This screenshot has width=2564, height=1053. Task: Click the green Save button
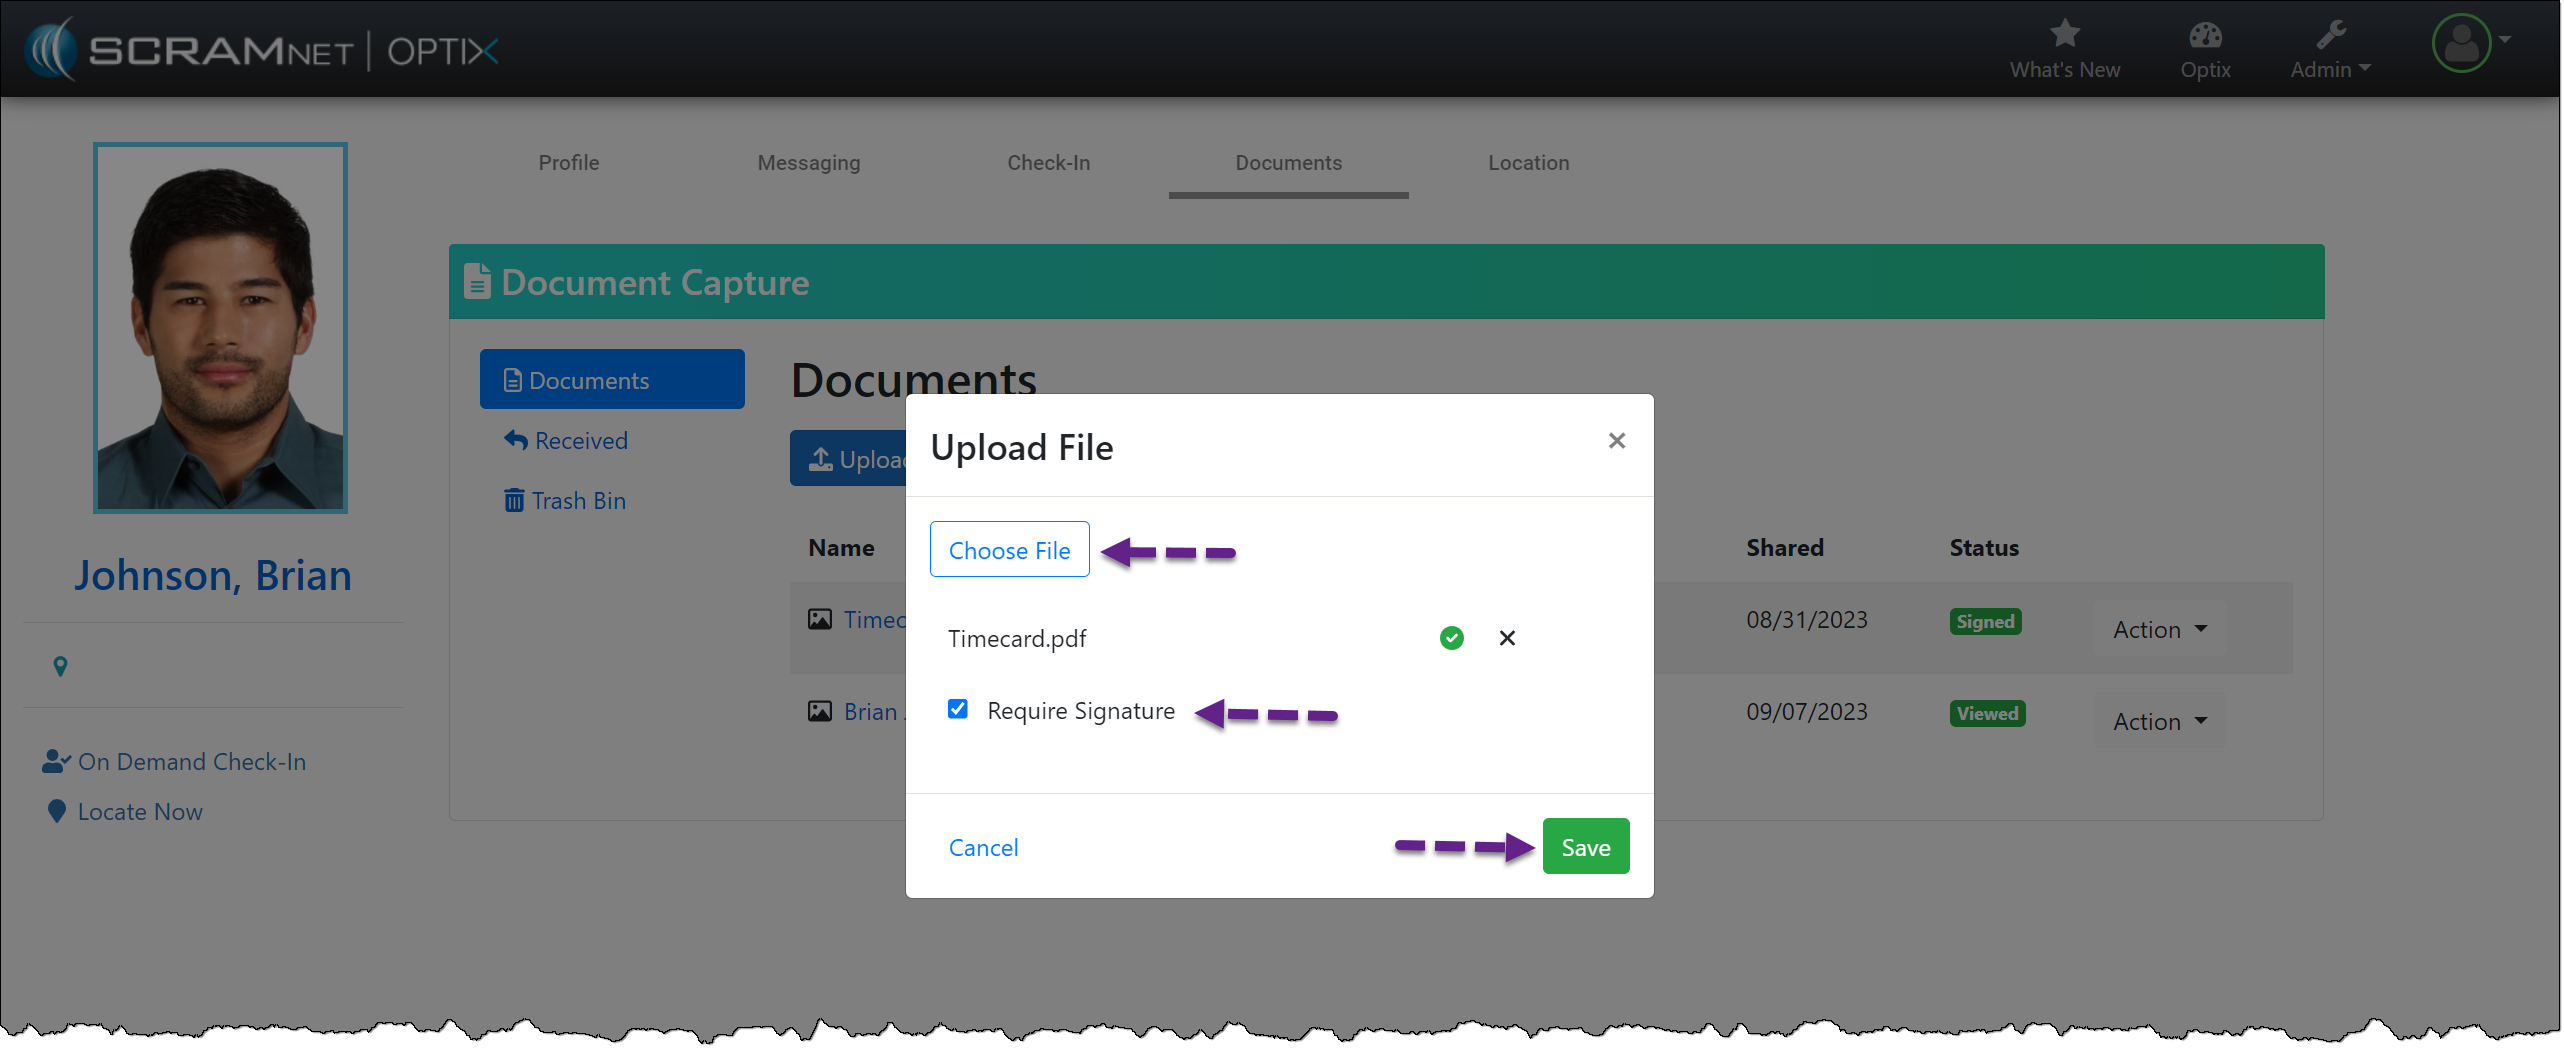point(1585,847)
